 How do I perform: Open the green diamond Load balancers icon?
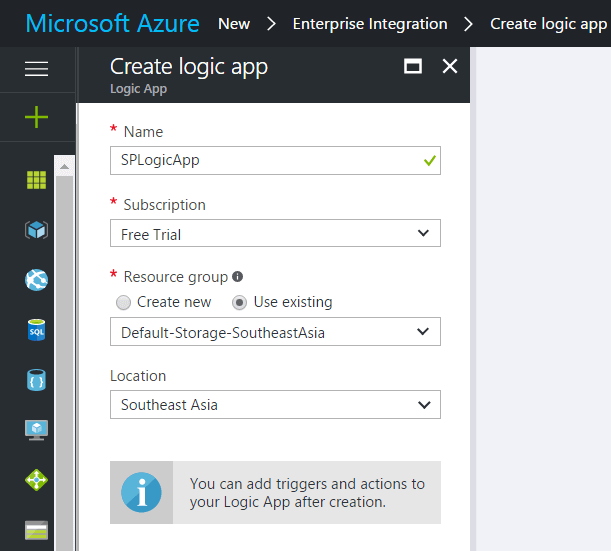36,480
